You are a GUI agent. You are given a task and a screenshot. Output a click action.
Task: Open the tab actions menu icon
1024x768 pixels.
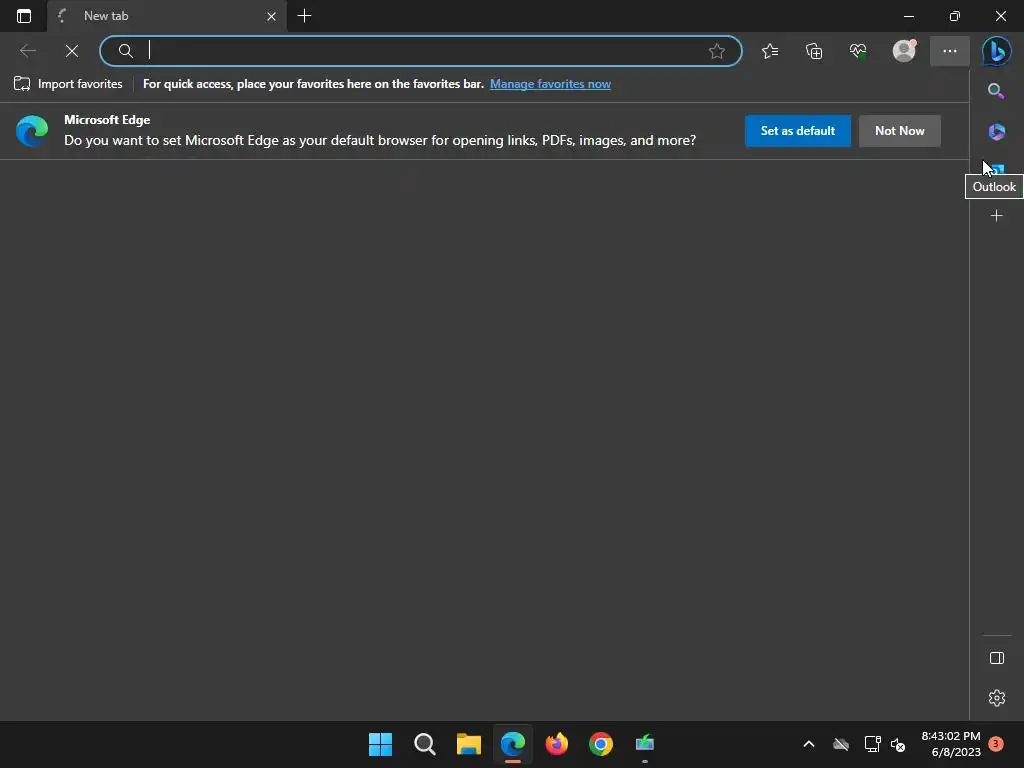click(x=24, y=16)
